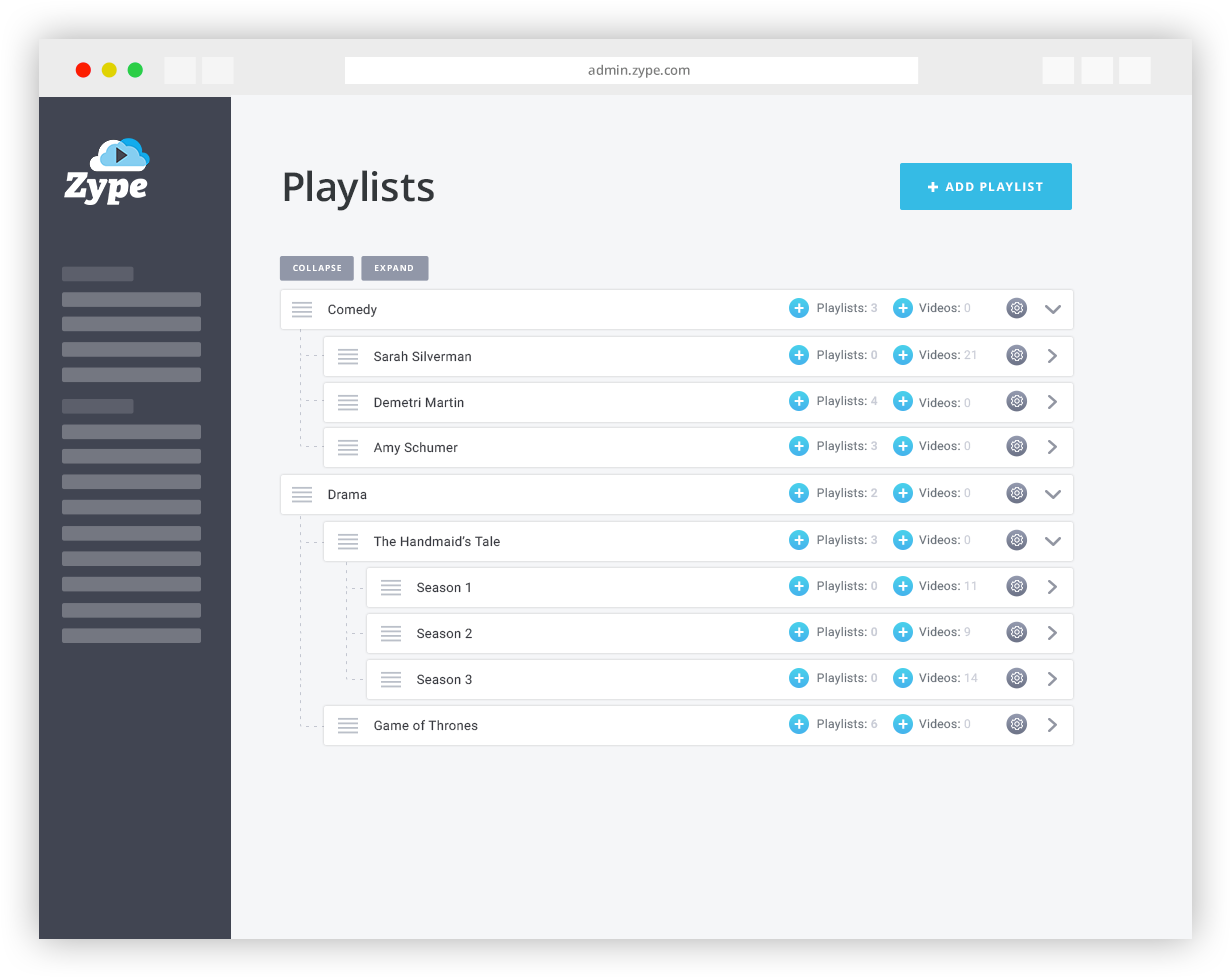
Task: Expand the Demetri Martin row chevron
Action: tap(1052, 401)
